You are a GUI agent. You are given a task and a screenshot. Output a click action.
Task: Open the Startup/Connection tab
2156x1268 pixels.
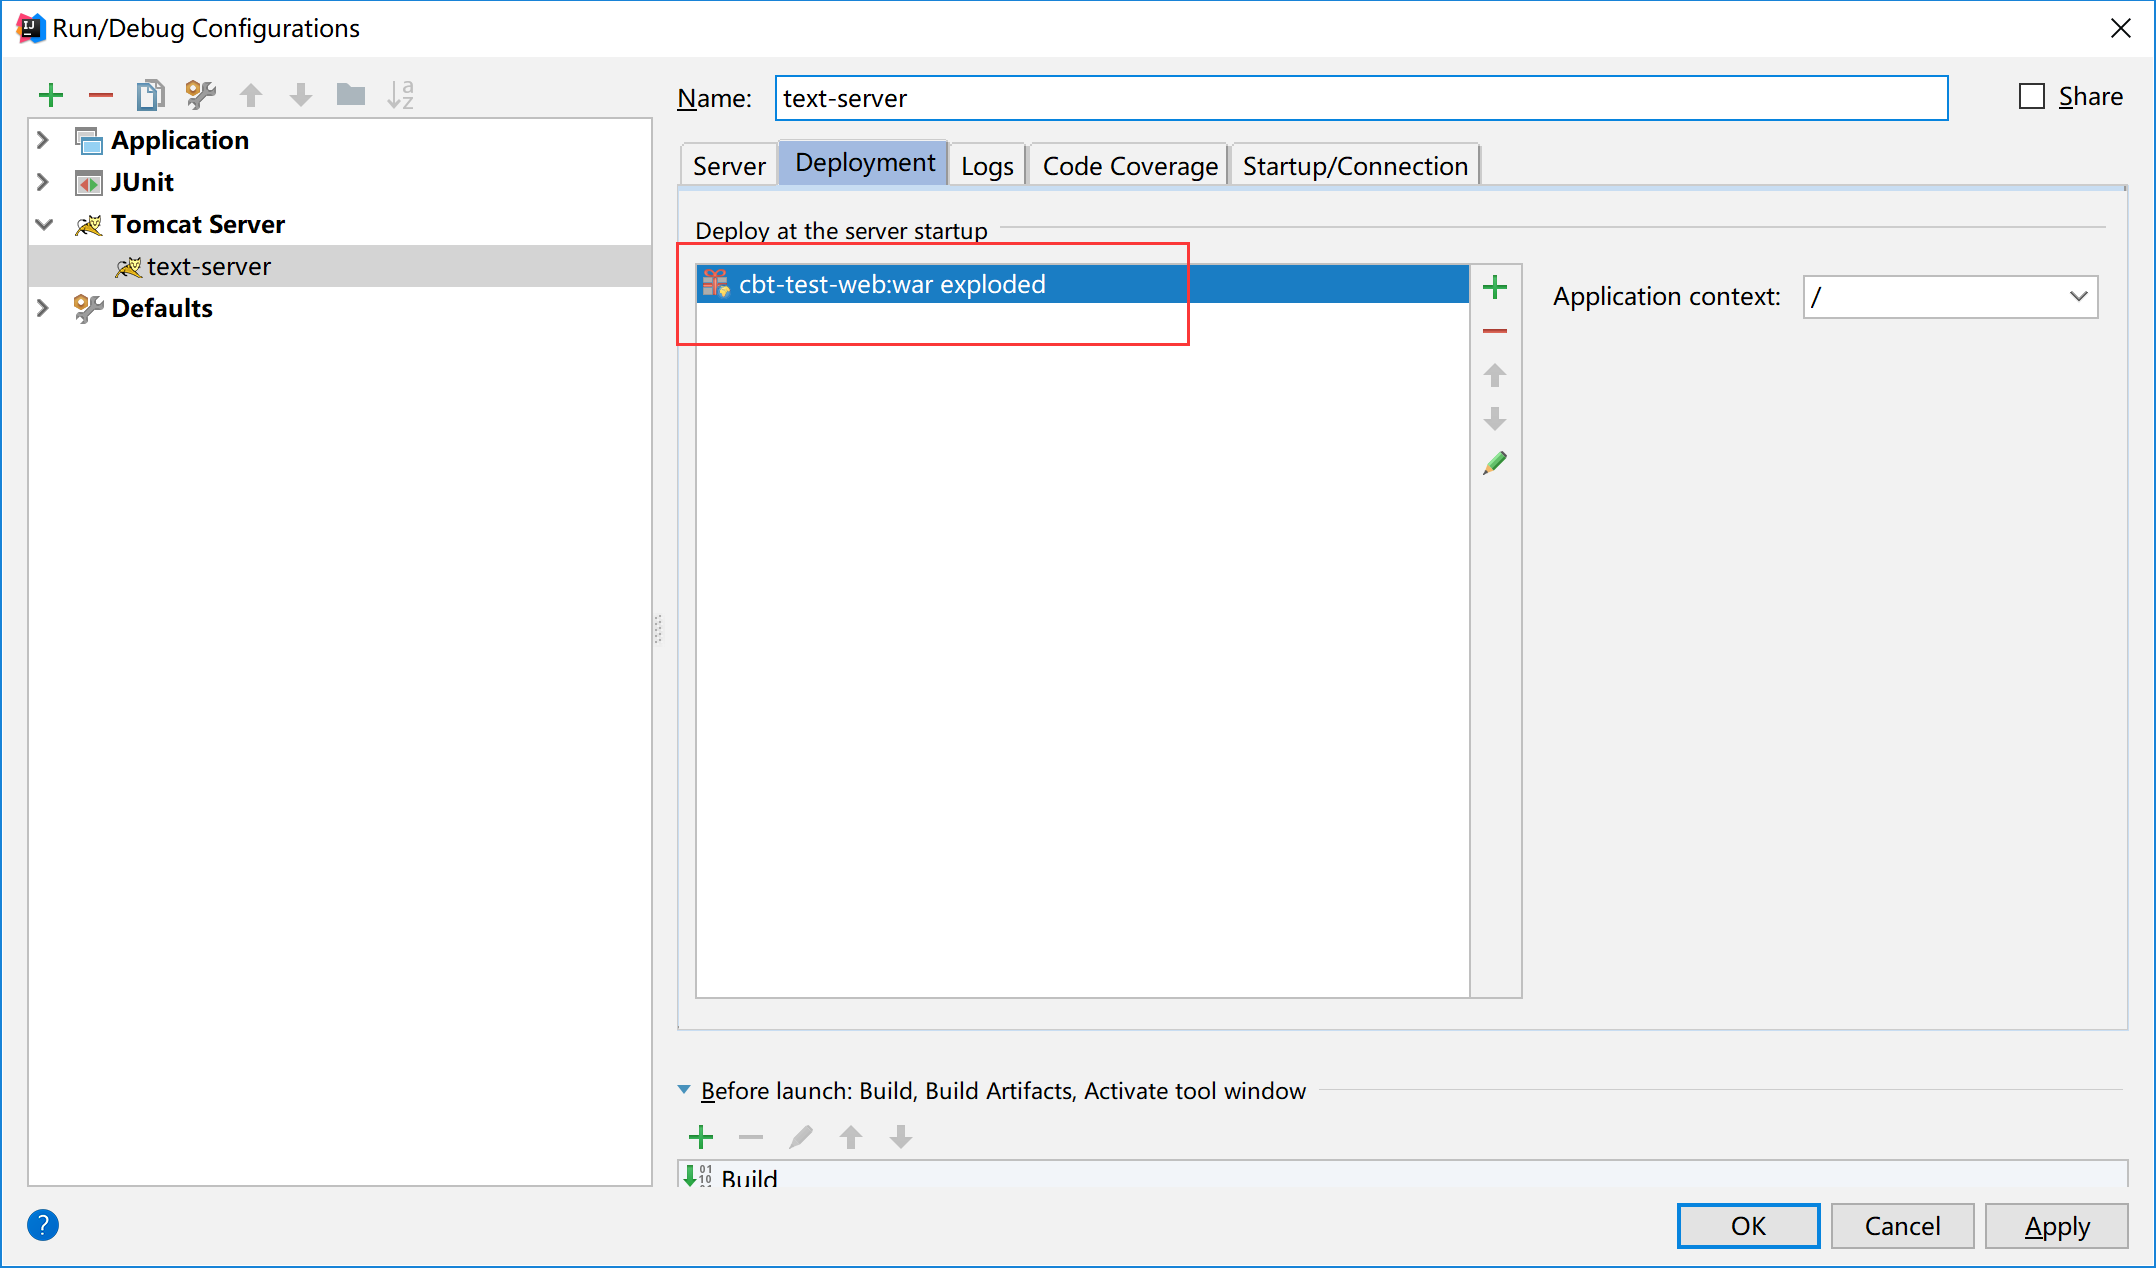pyautogui.click(x=1355, y=166)
